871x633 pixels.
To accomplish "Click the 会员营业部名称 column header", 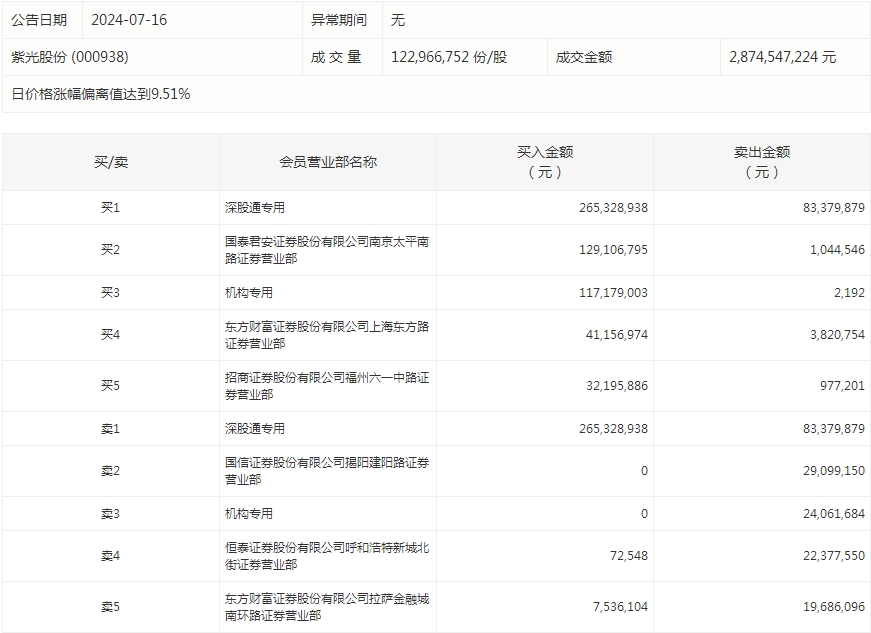I will coord(328,162).
